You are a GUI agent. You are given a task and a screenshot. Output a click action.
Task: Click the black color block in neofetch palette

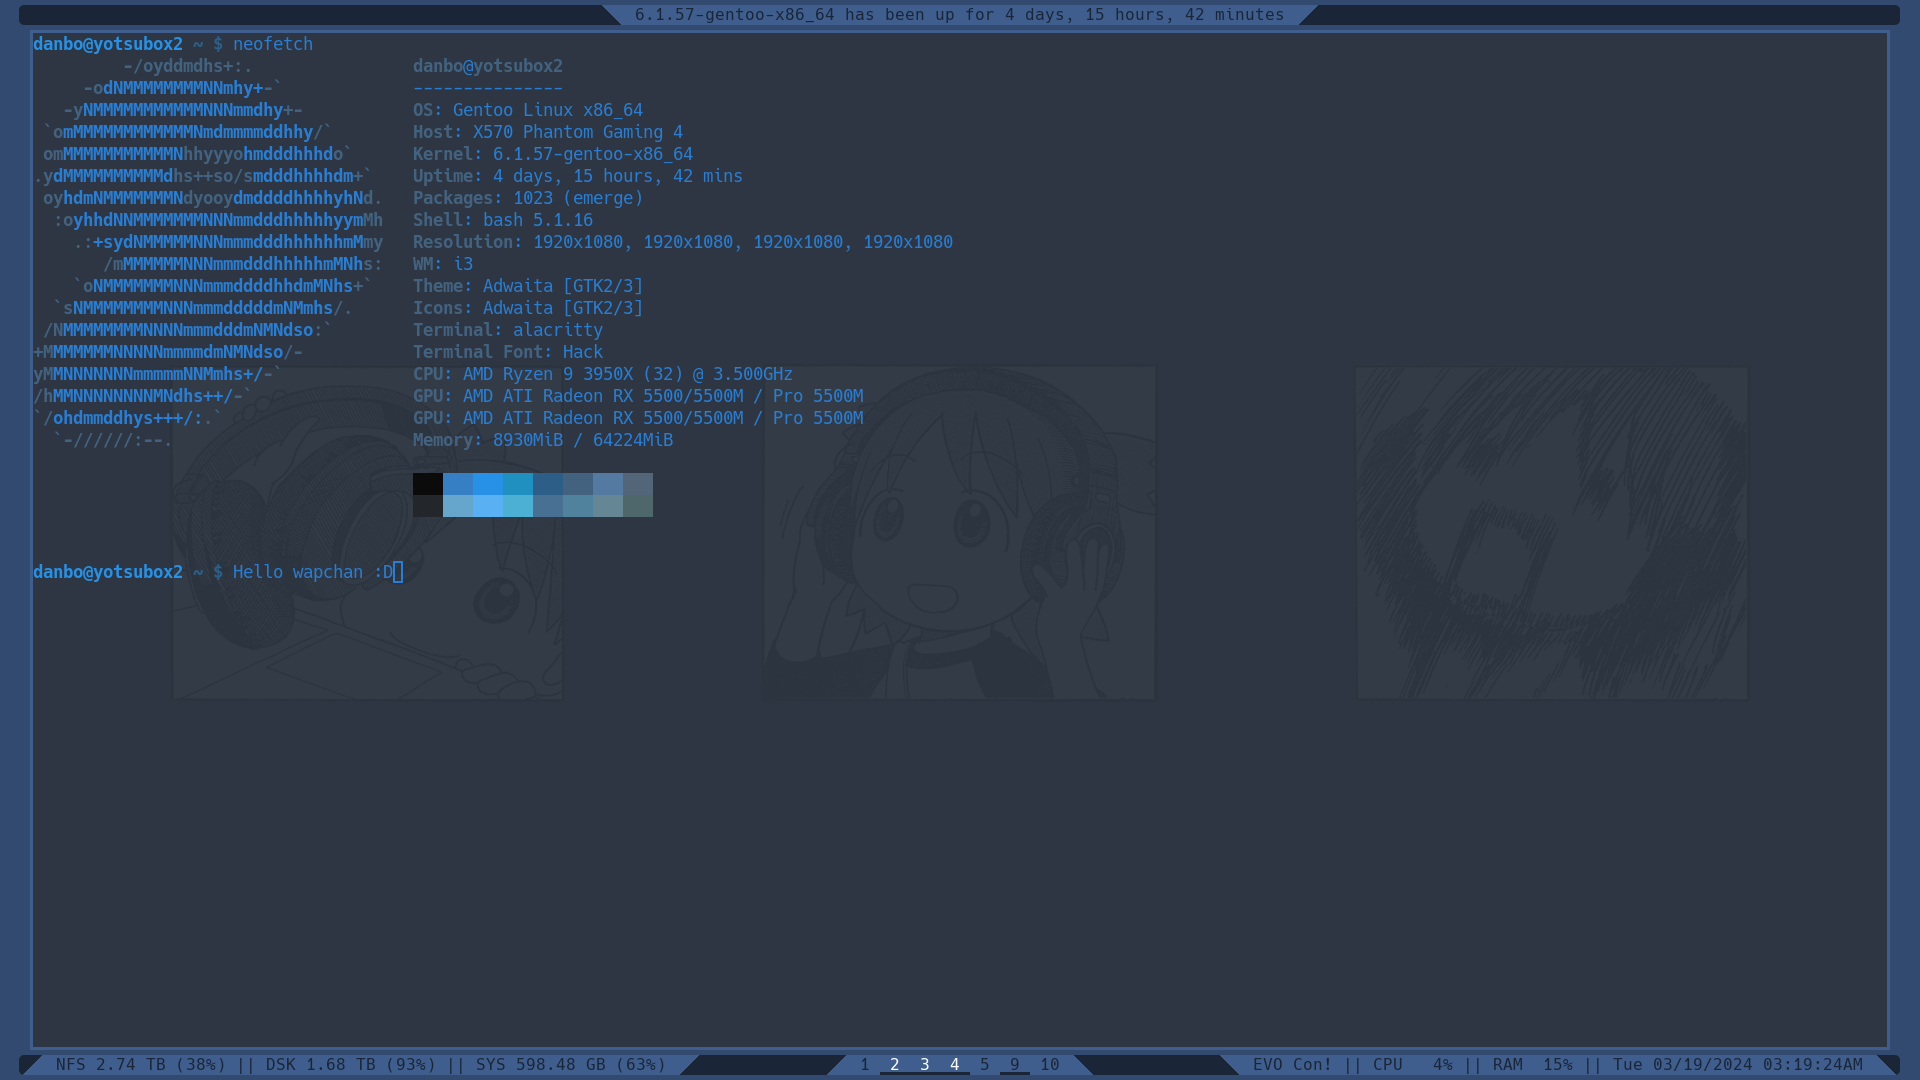click(428, 484)
